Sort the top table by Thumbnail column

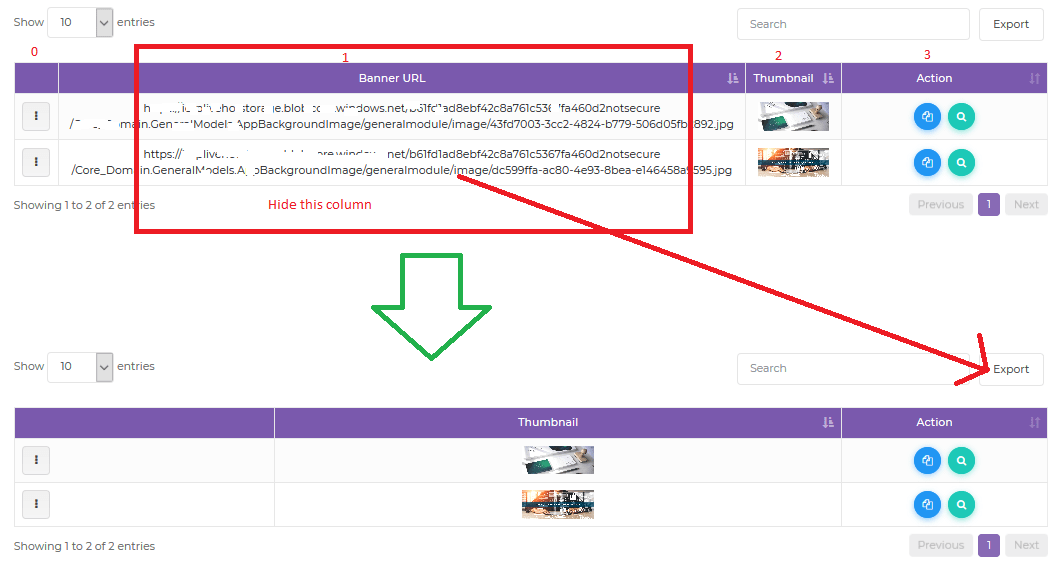tap(793, 78)
